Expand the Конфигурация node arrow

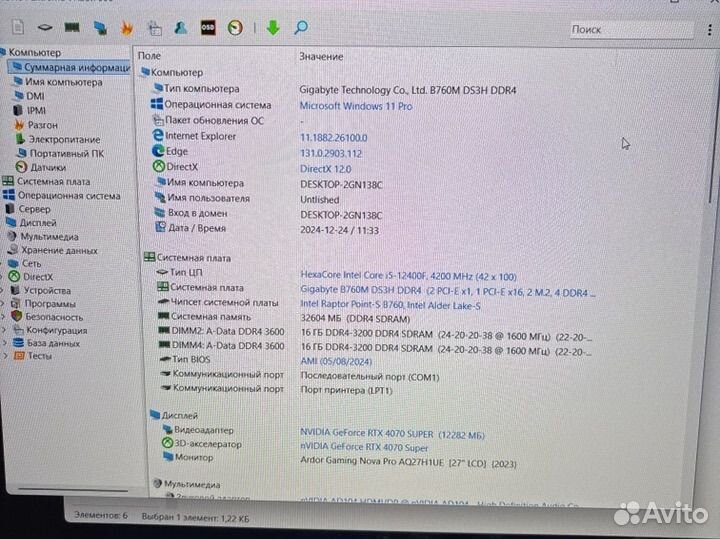click(x=5, y=330)
